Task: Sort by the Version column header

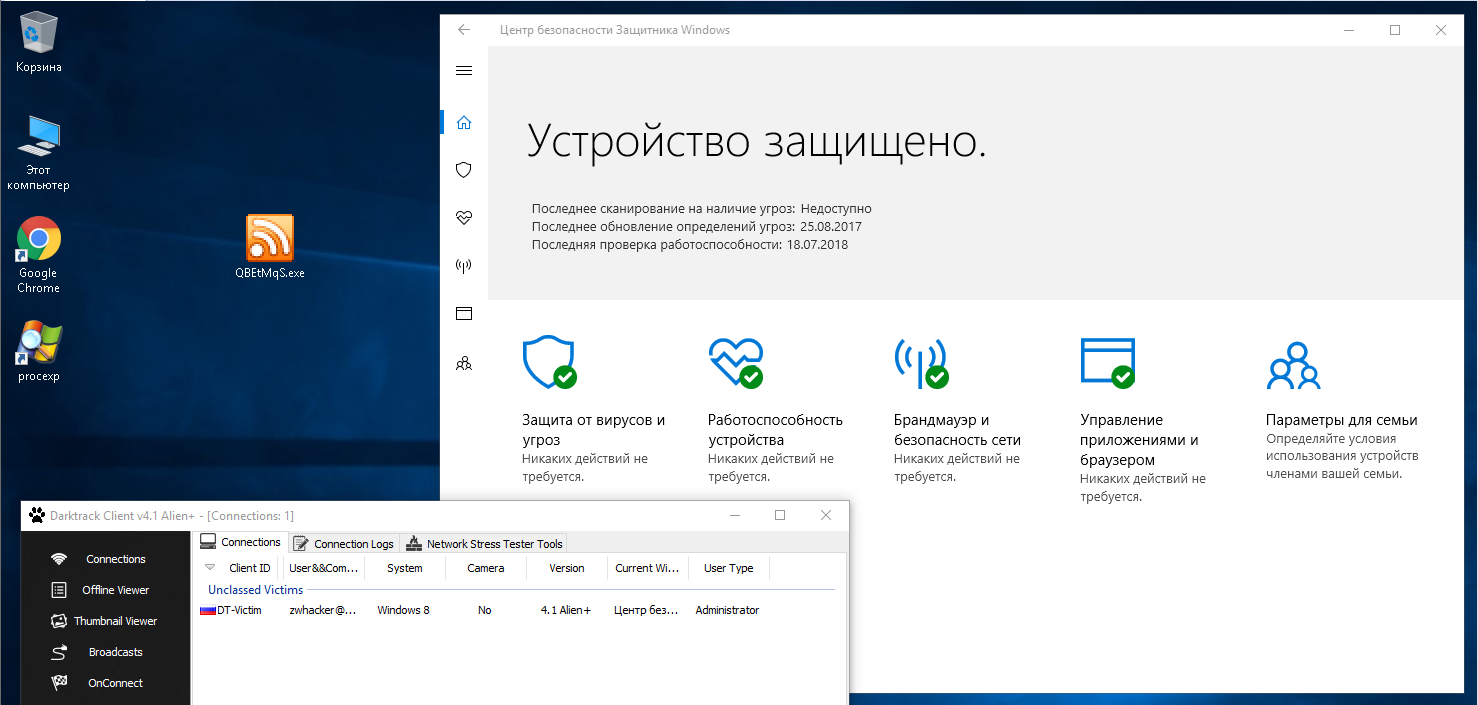Action: [567, 568]
